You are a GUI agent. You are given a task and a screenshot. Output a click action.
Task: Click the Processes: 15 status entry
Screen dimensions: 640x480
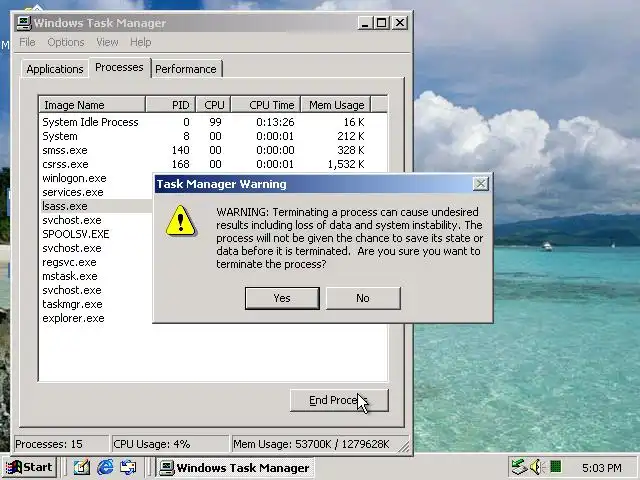tap(61, 444)
